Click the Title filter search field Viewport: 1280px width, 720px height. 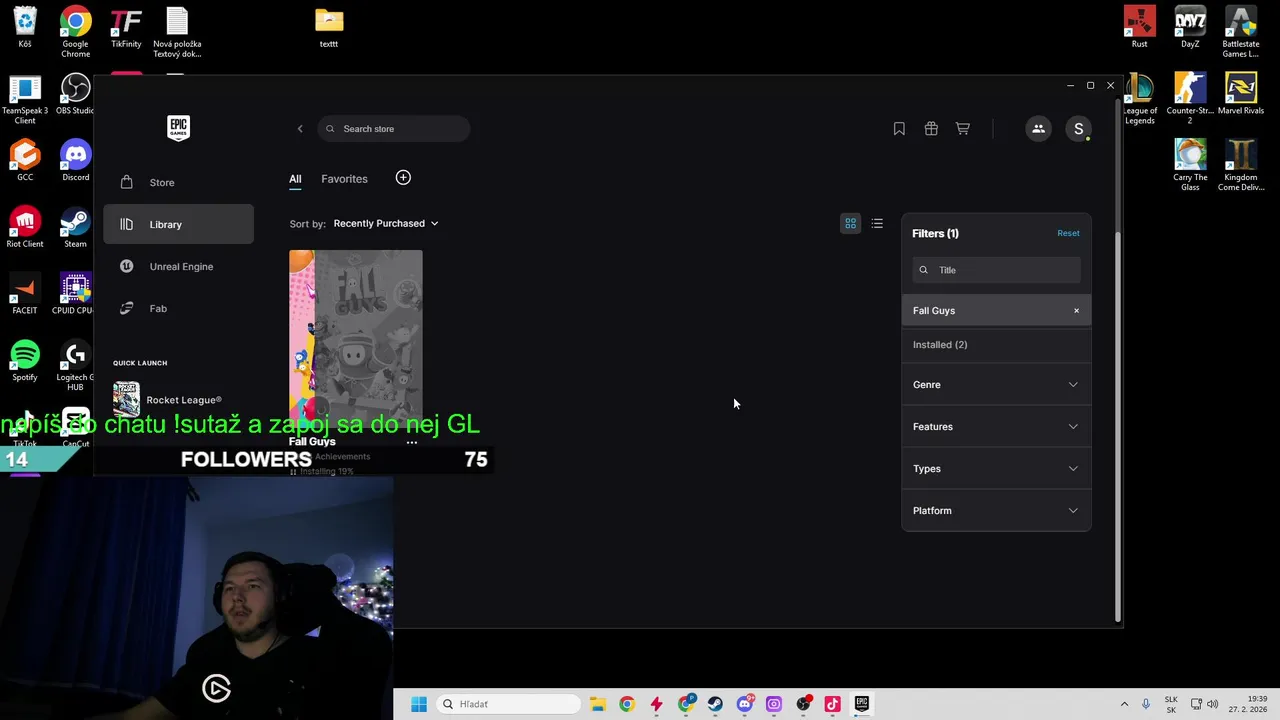(996, 270)
